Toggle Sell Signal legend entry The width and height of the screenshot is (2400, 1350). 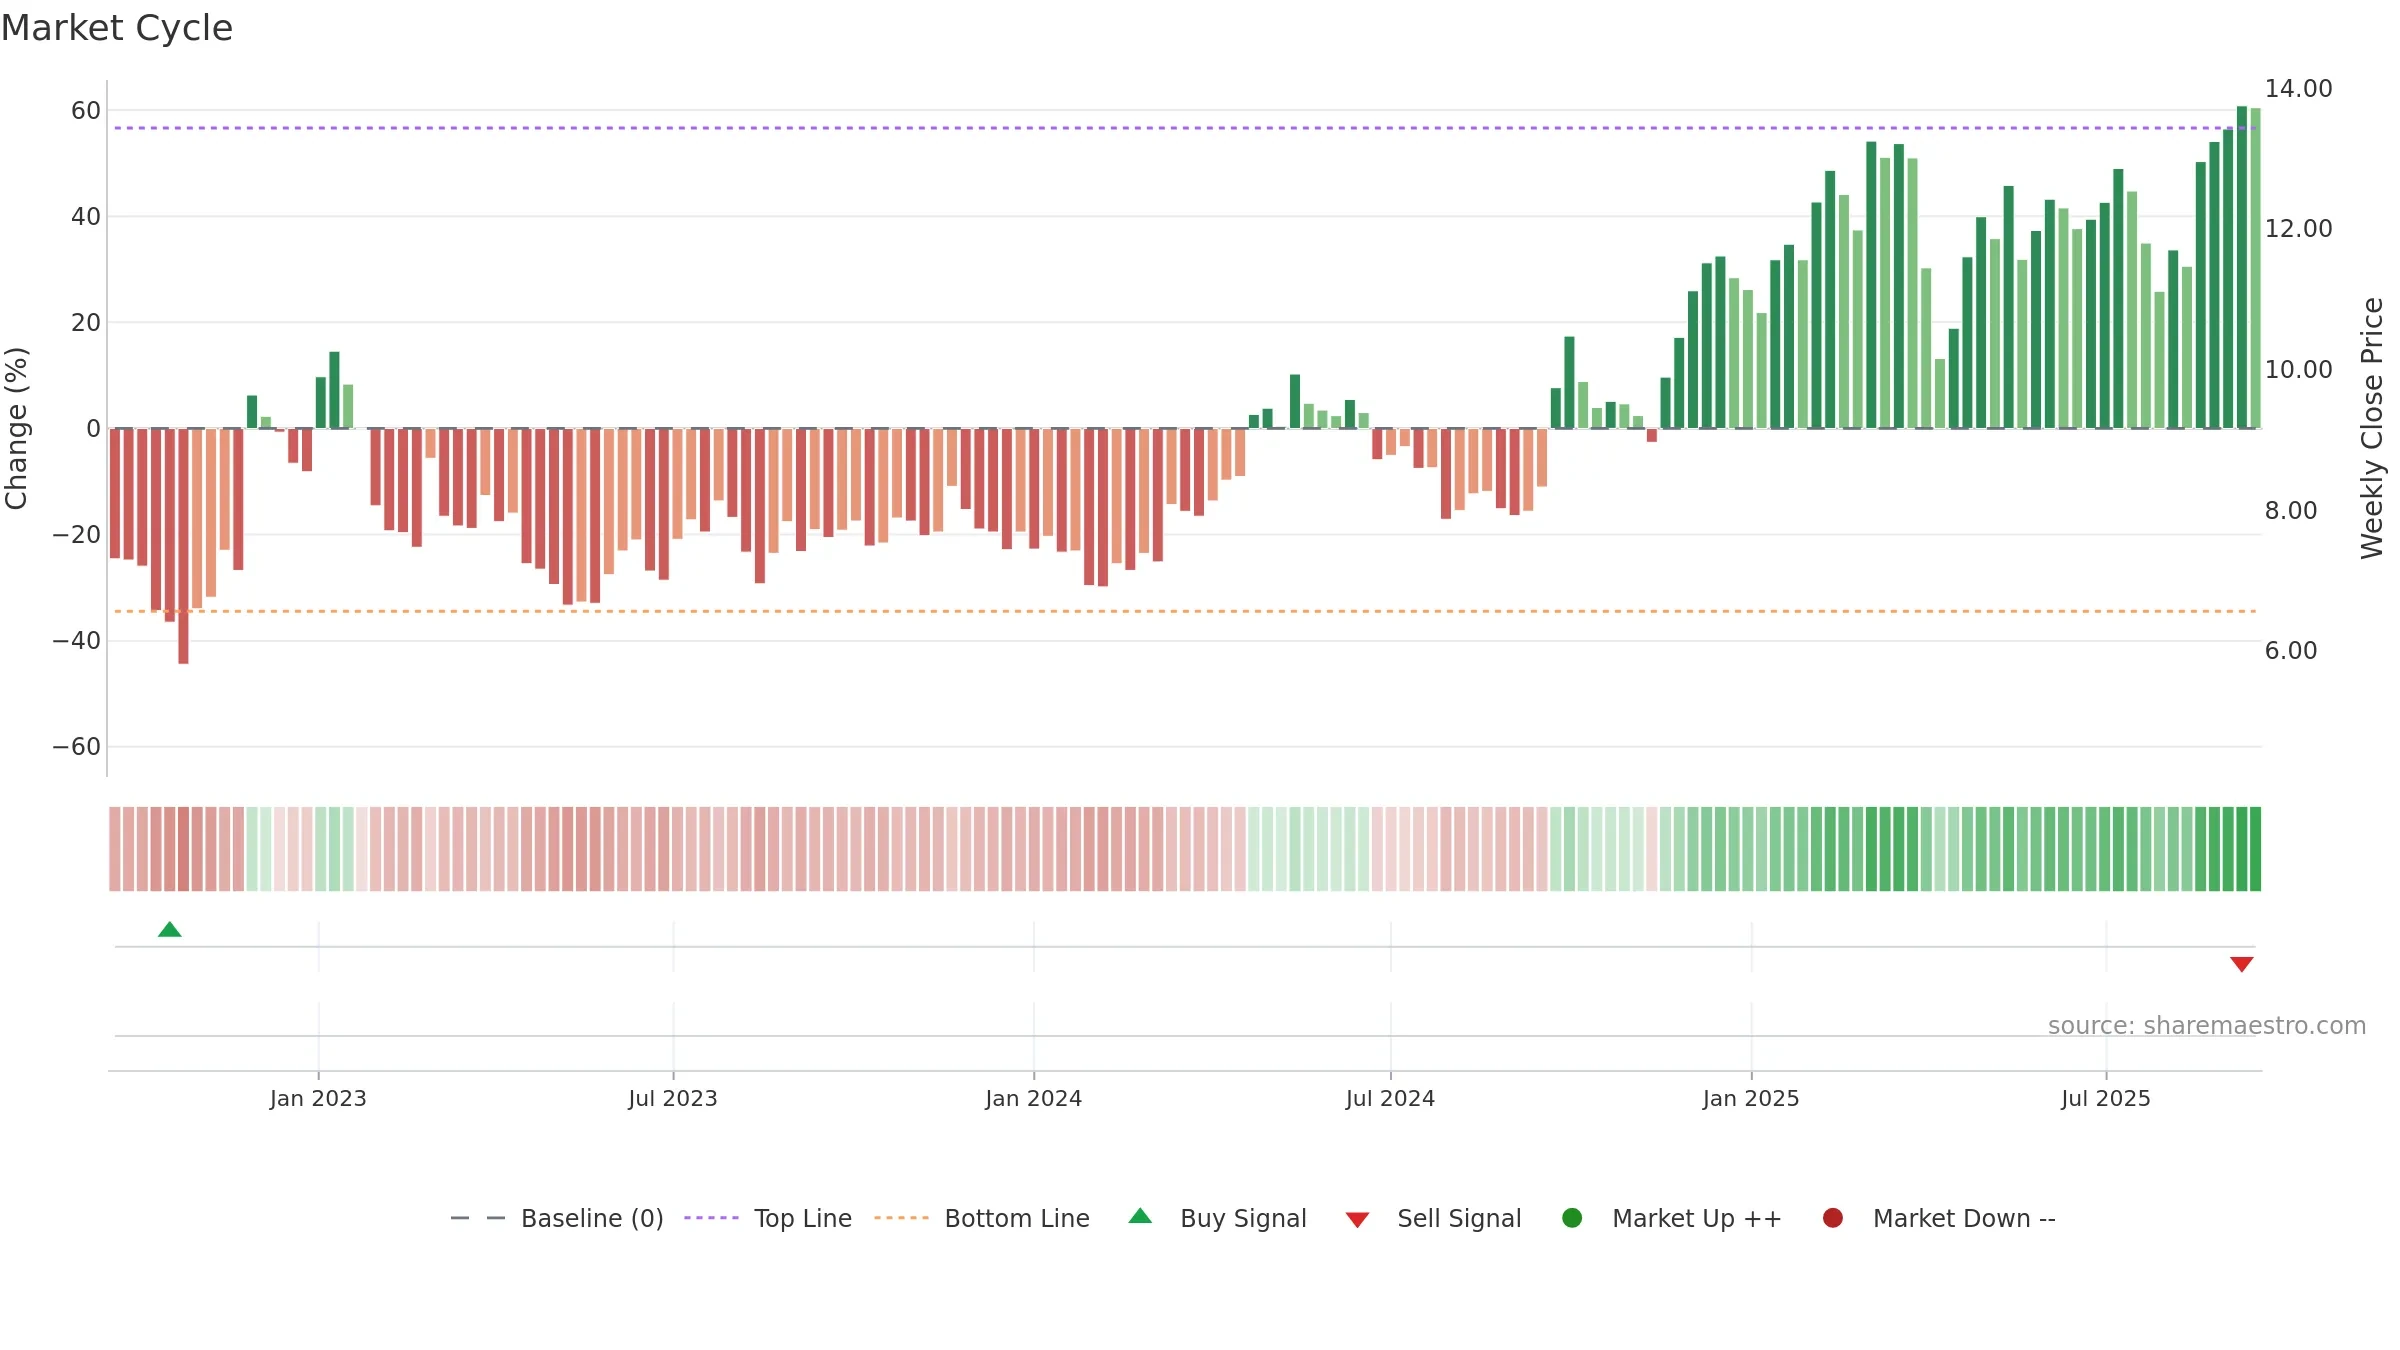pos(1433,1218)
